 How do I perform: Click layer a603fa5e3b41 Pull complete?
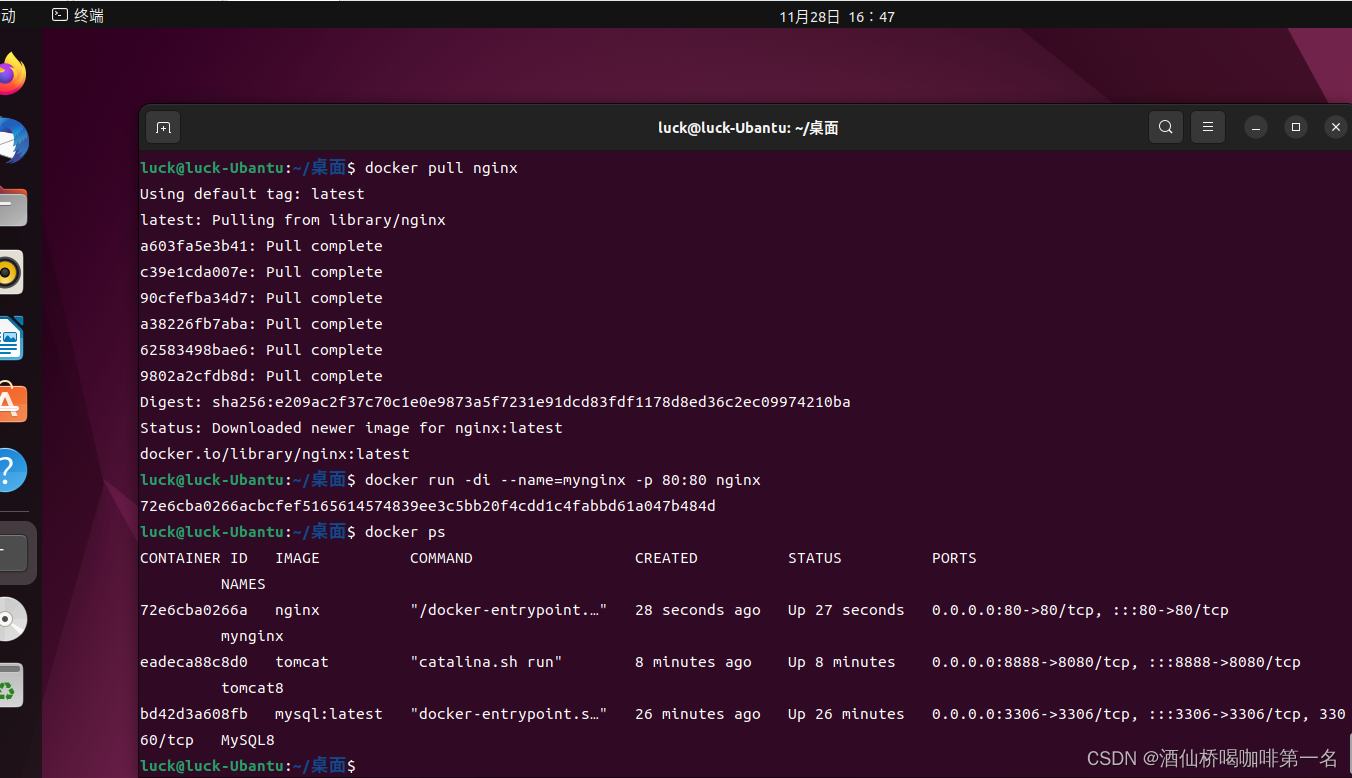pos(261,246)
